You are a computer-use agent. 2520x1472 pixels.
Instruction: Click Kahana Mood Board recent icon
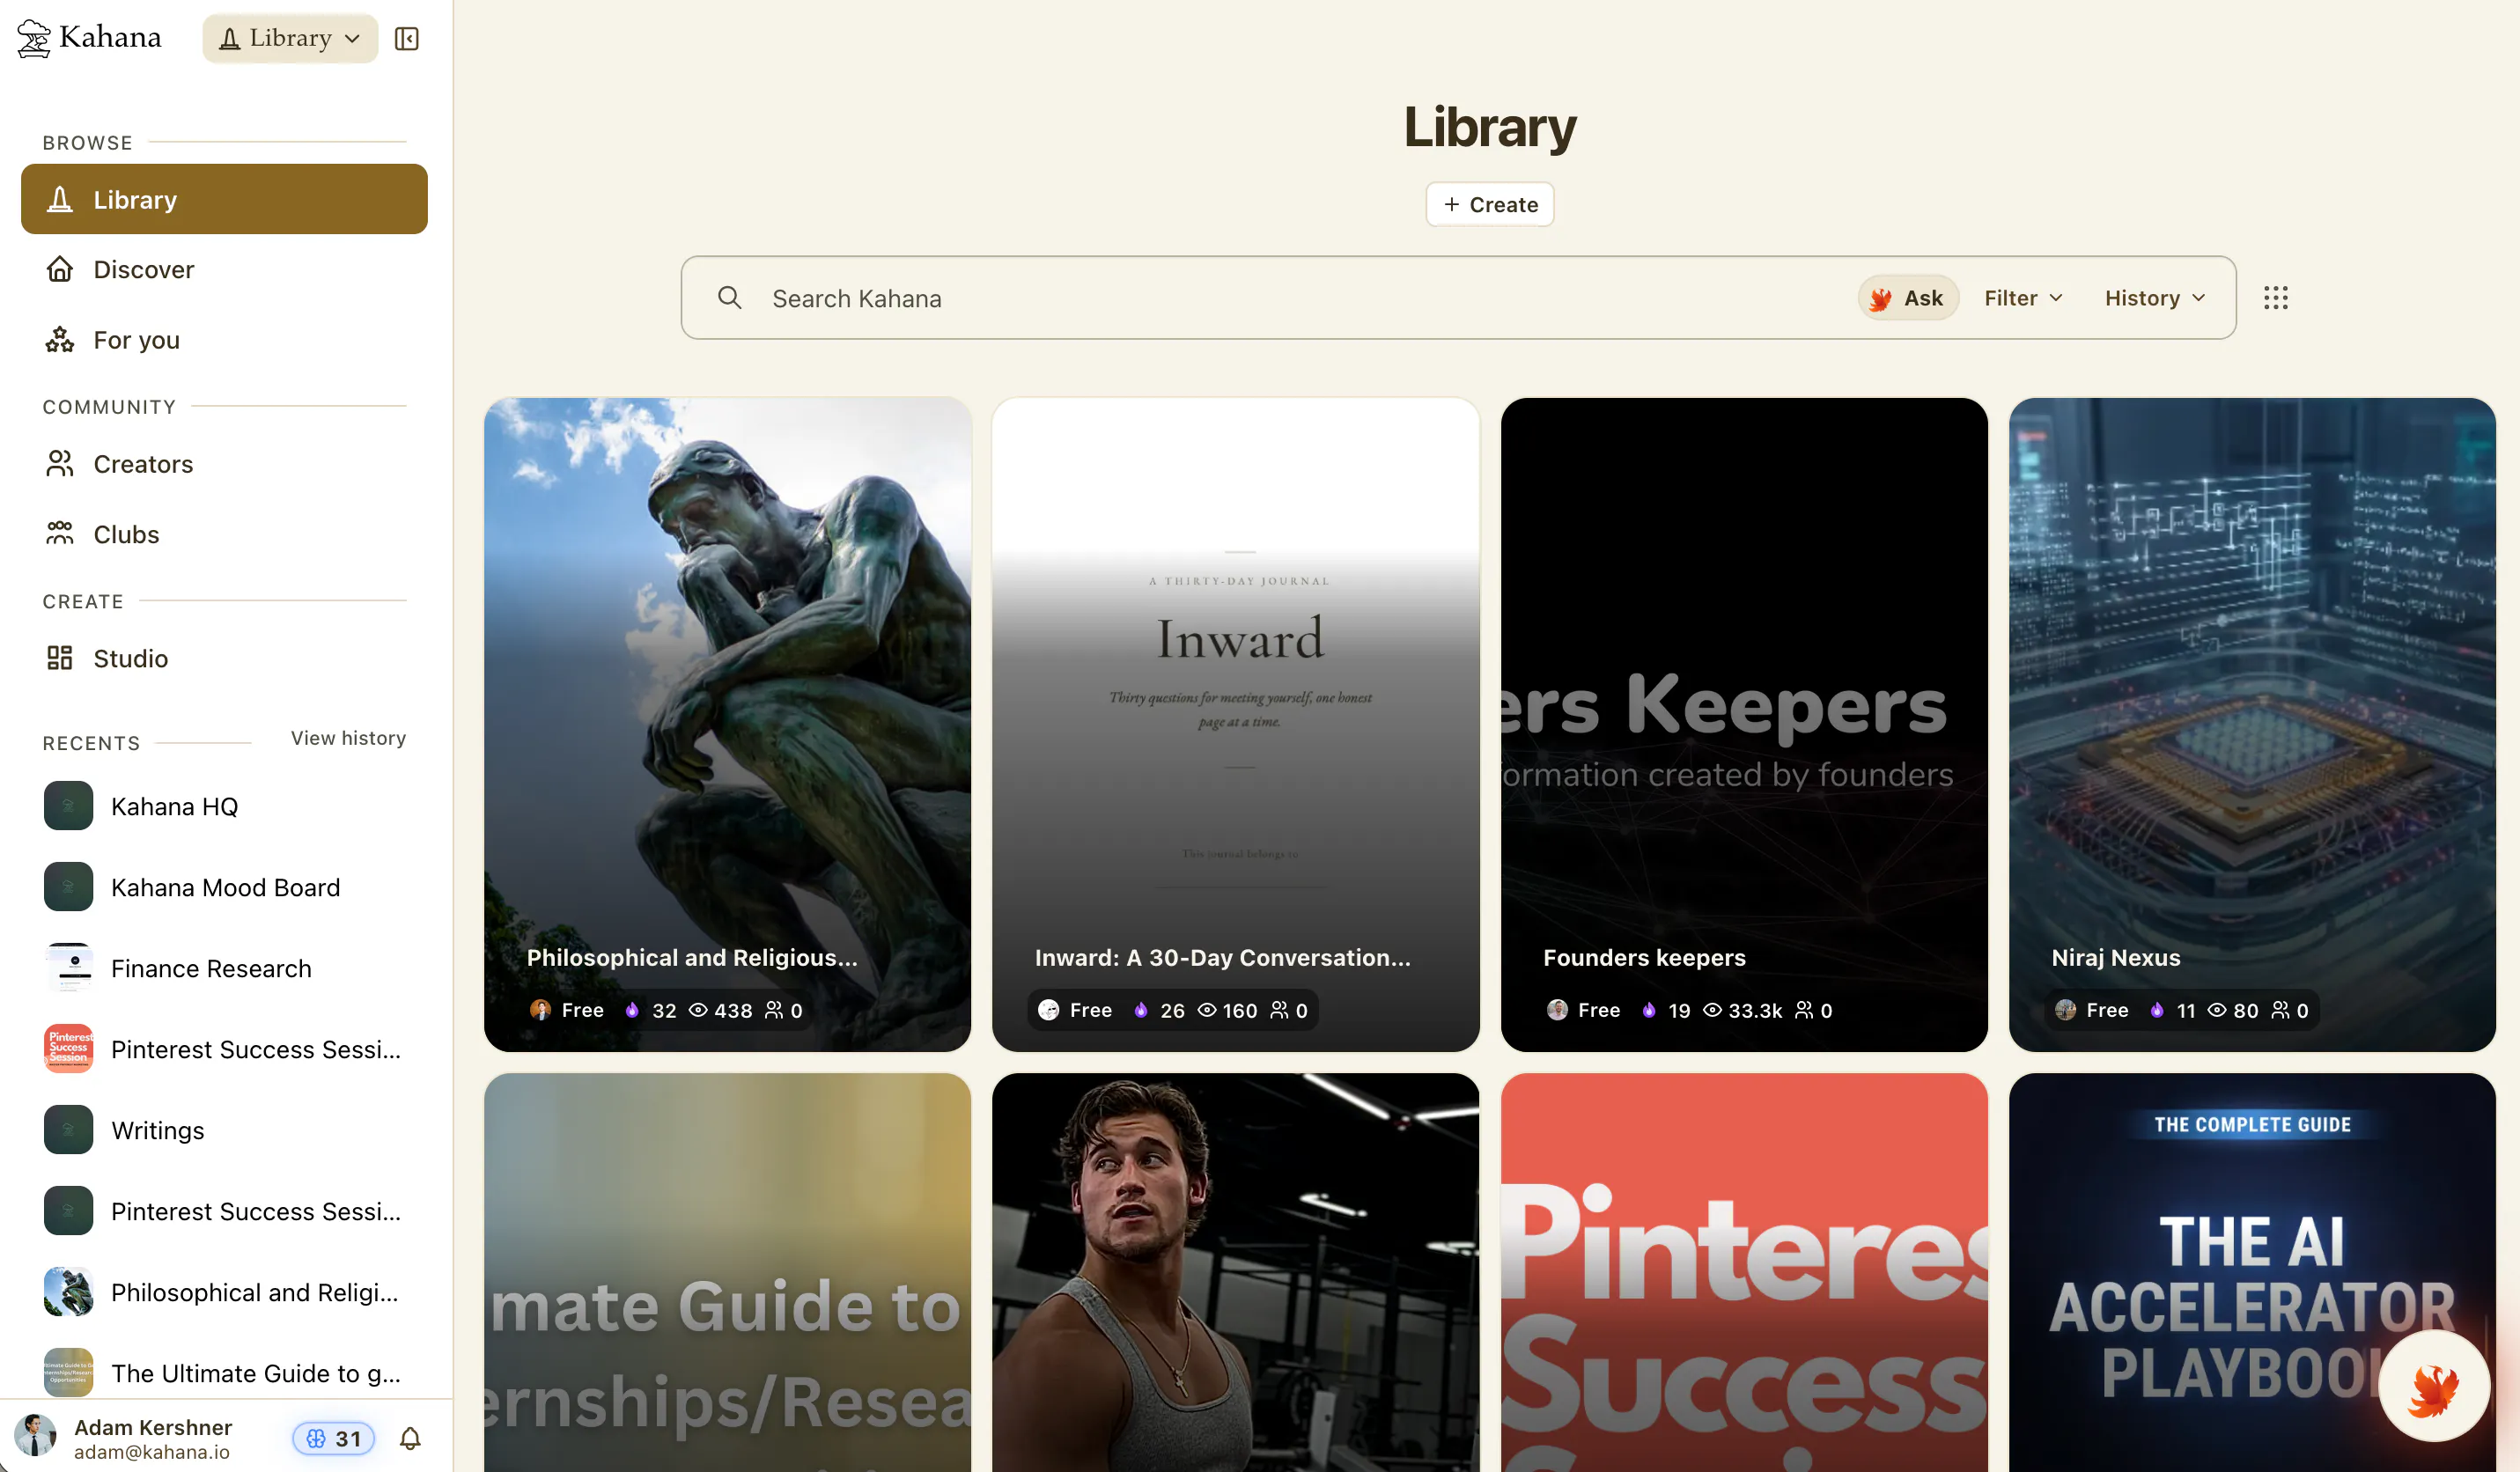point(68,887)
